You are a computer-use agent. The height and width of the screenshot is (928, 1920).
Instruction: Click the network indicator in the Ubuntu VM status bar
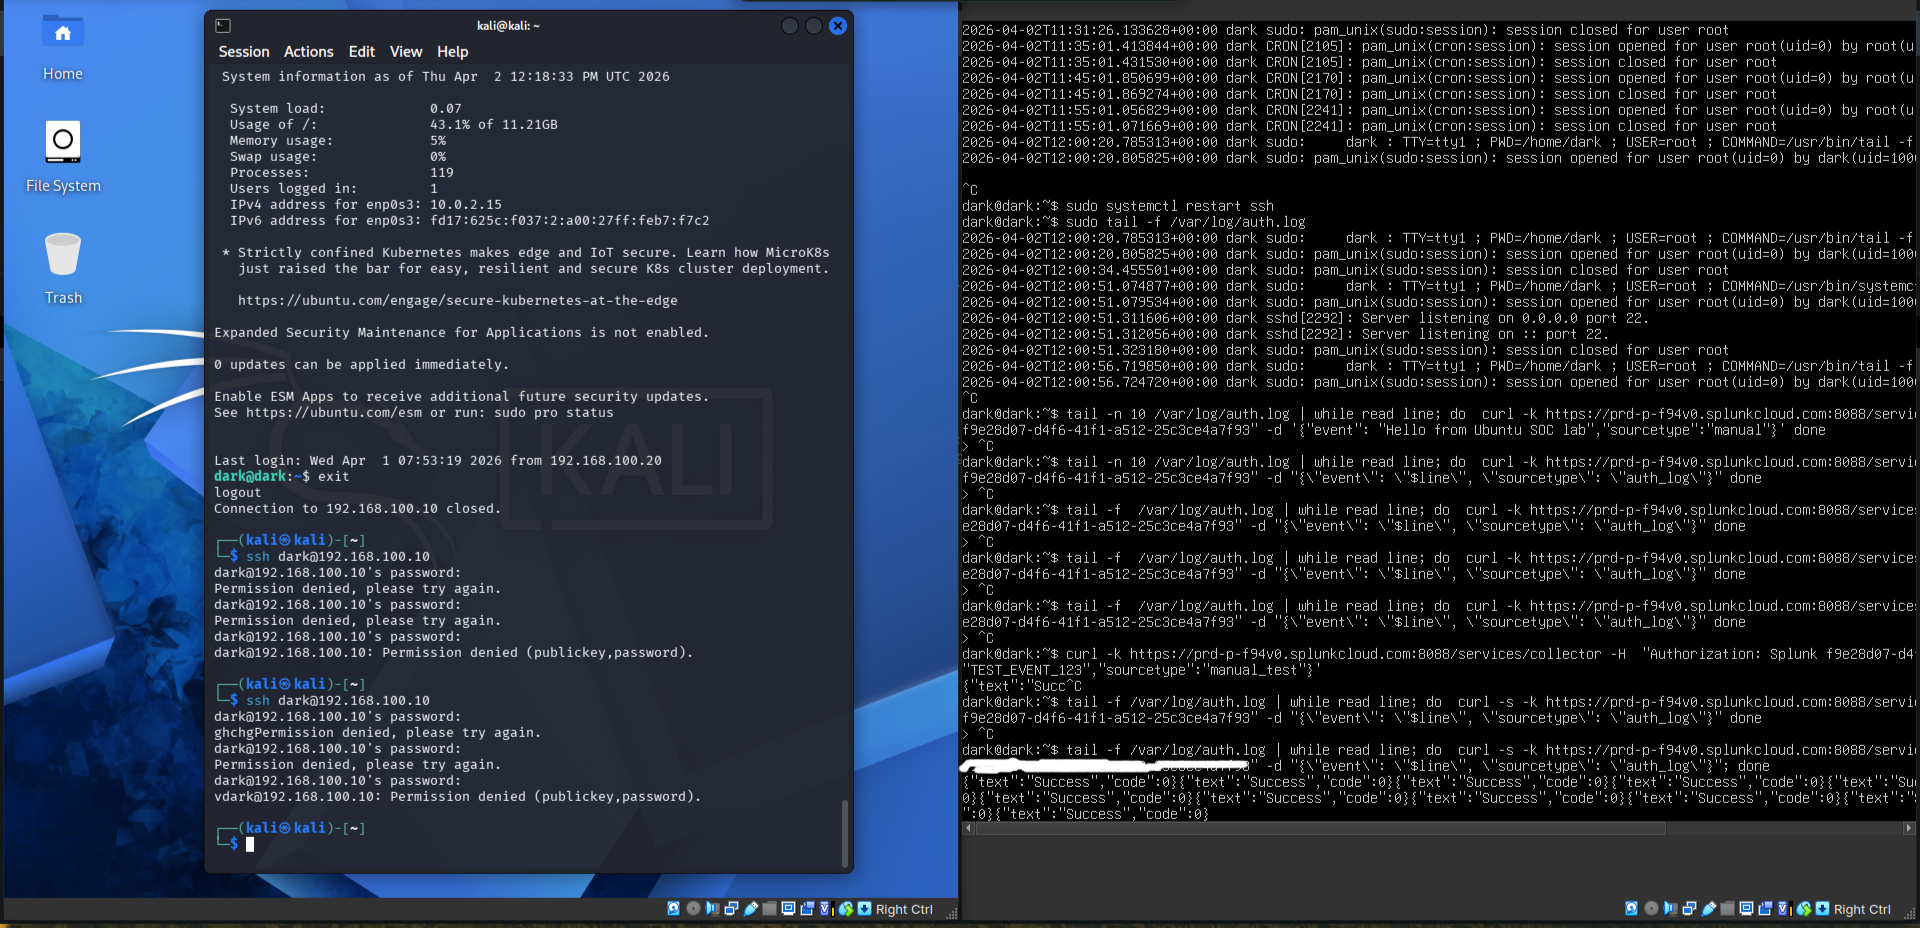pos(1689,908)
